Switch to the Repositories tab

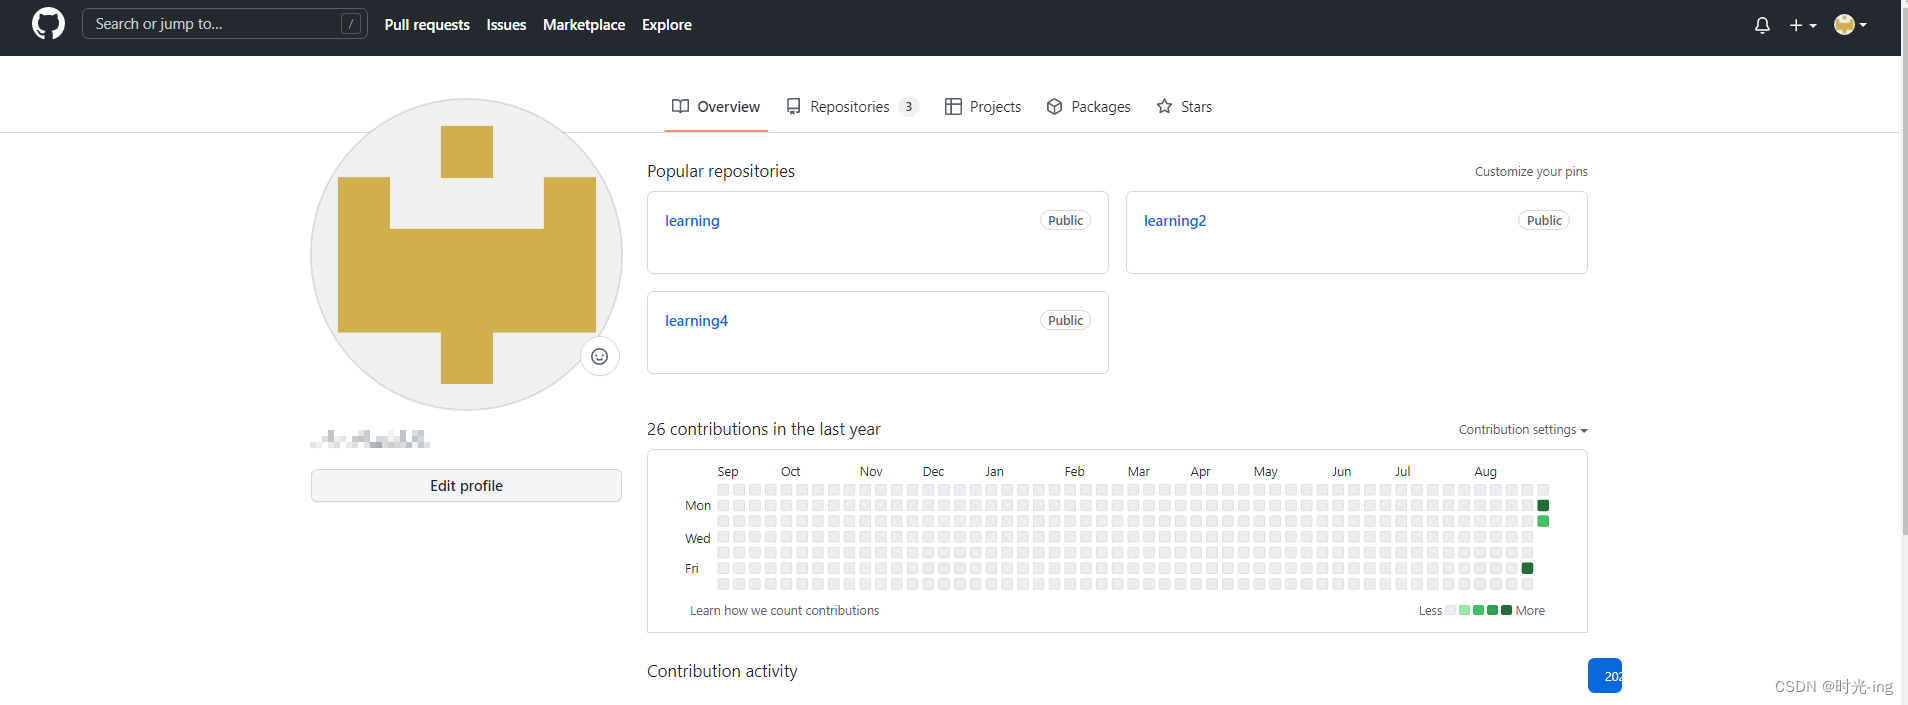pos(852,107)
